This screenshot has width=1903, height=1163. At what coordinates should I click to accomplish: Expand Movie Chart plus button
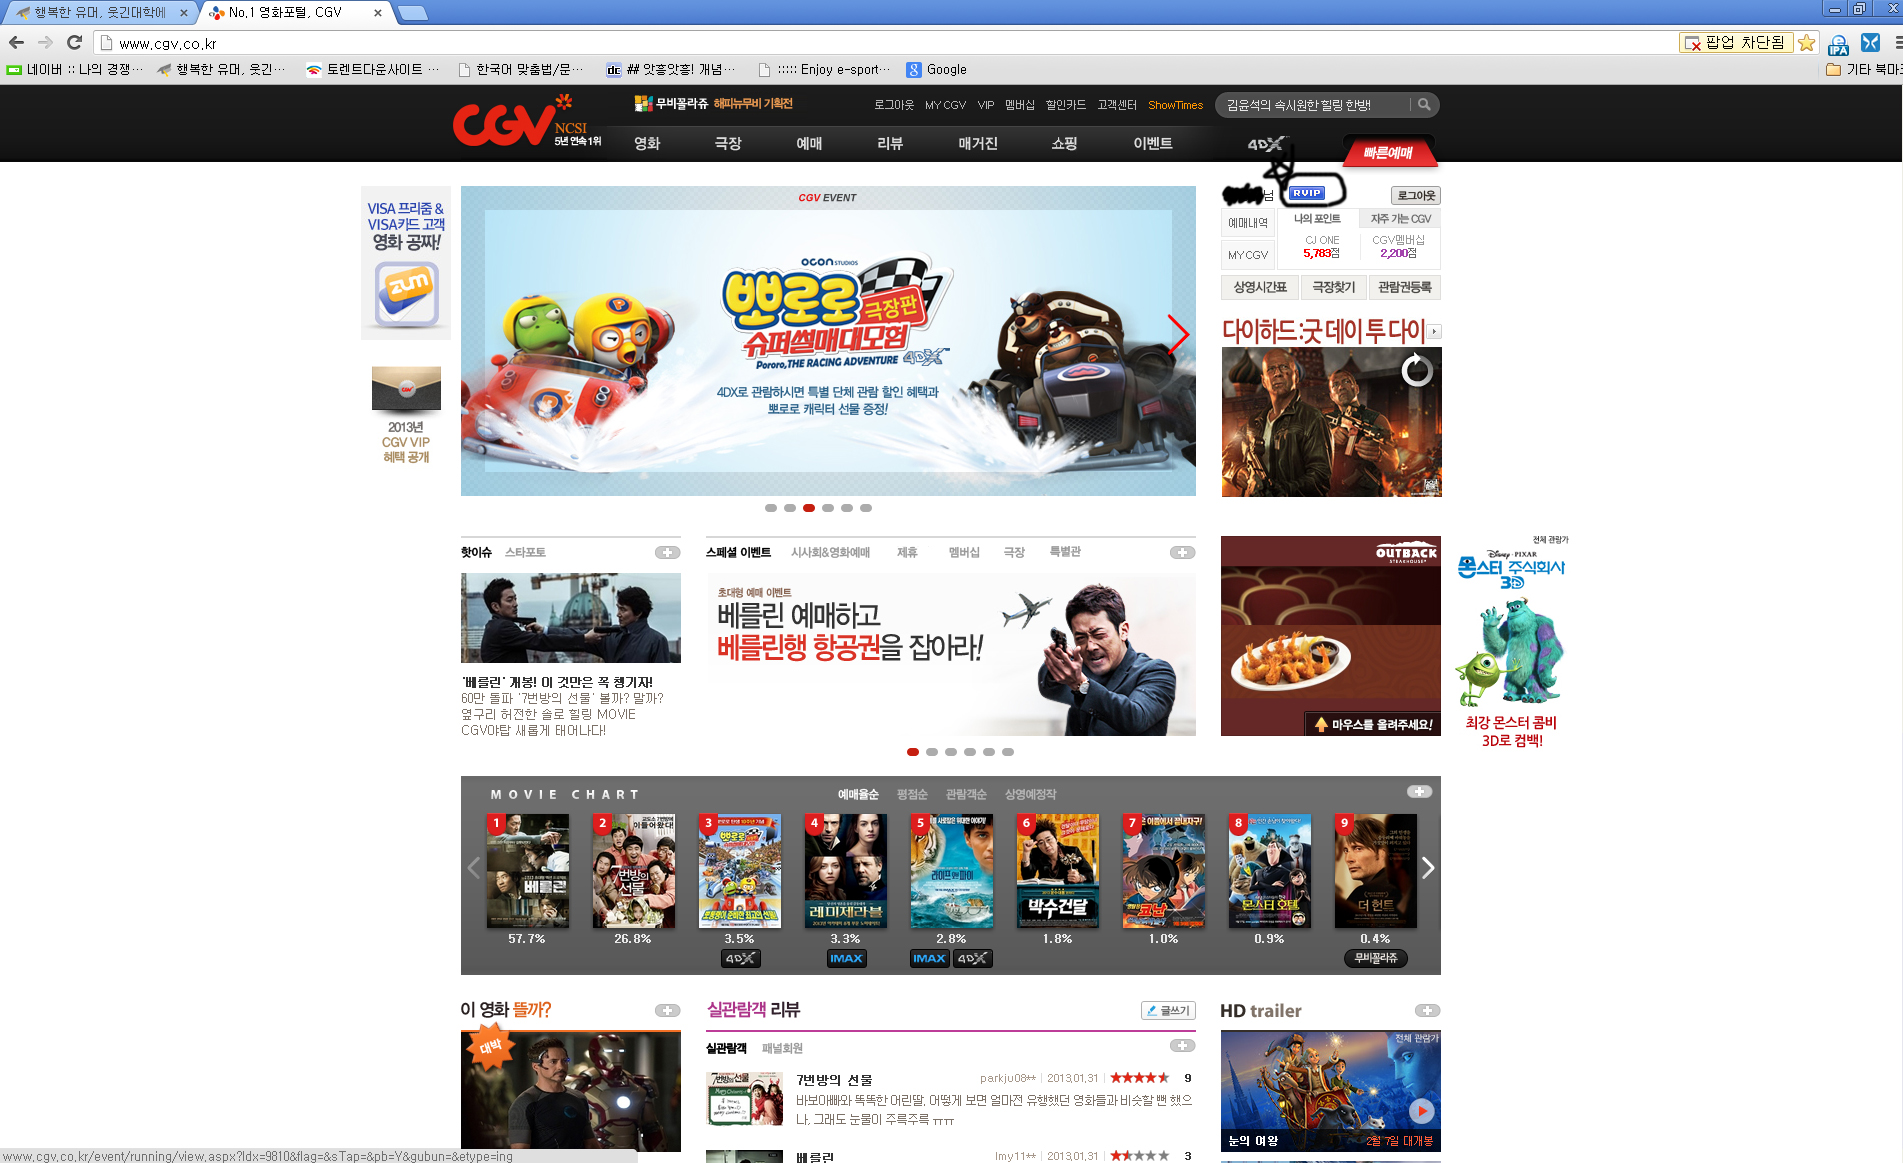pos(1419,791)
